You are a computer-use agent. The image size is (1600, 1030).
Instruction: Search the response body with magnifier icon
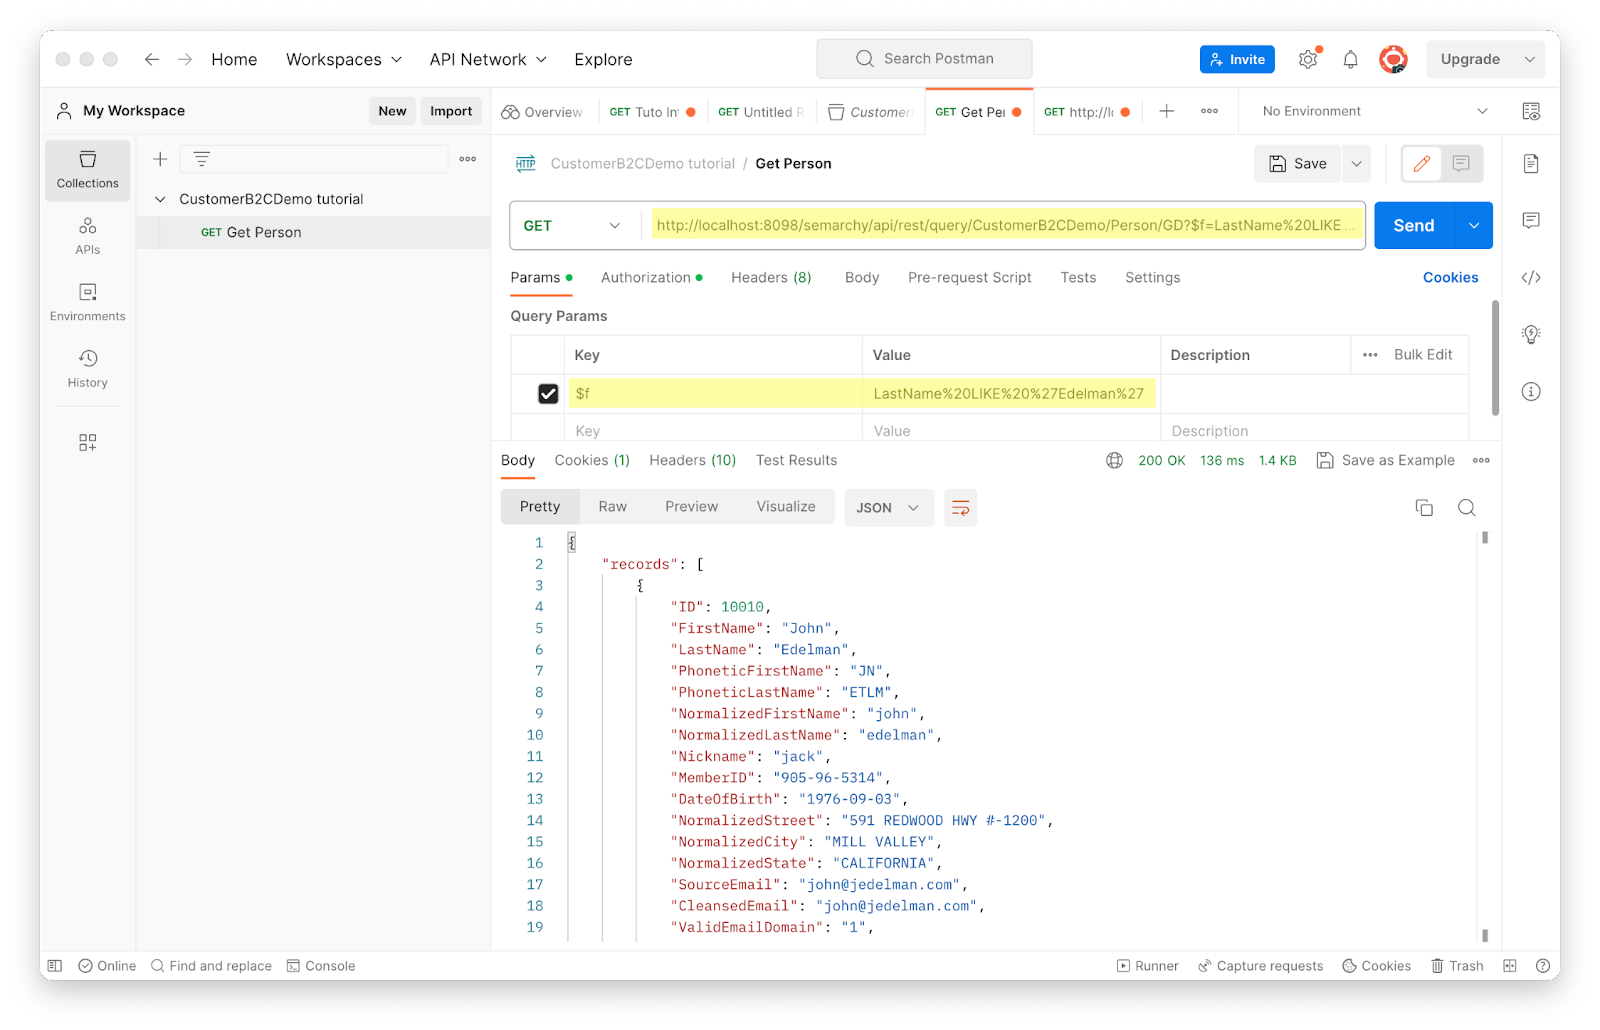coord(1466,508)
